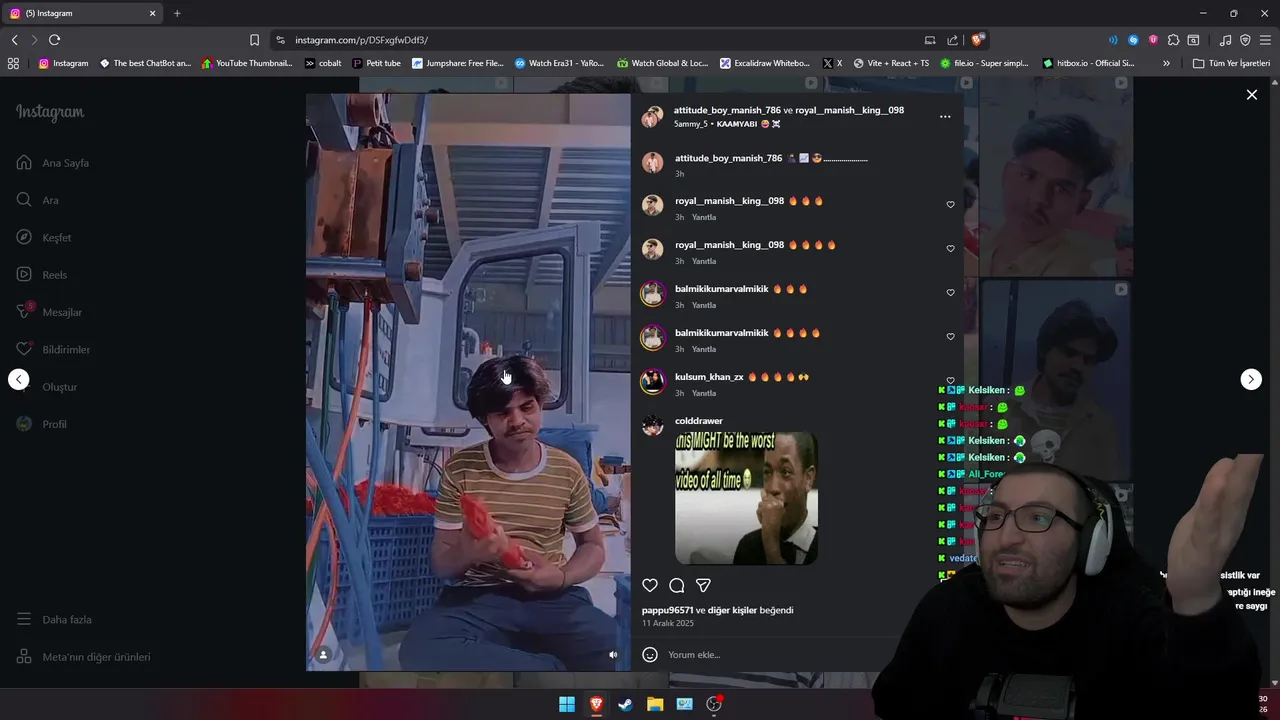Like the Instagram post with heart icon
Image resolution: width=1280 pixels, height=720 pixels.
click(x=650, y=585)
